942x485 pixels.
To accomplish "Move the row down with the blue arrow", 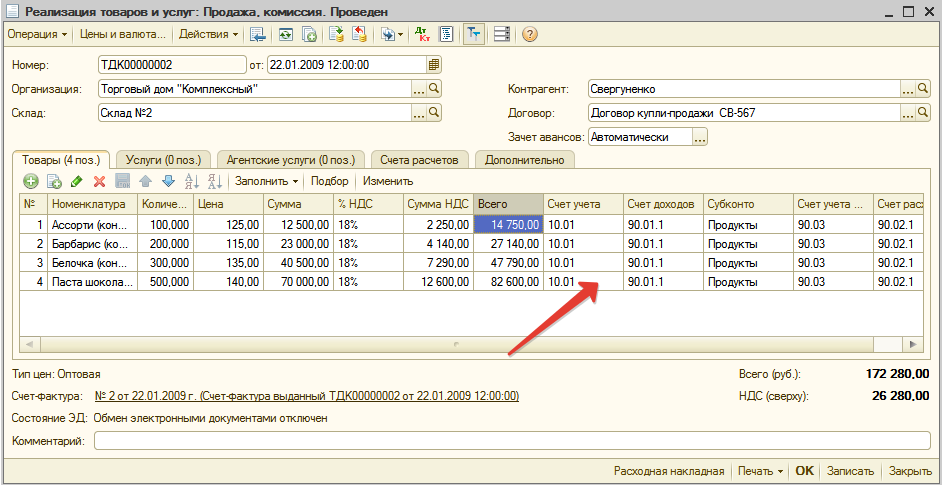I will (x=168, y=181).
